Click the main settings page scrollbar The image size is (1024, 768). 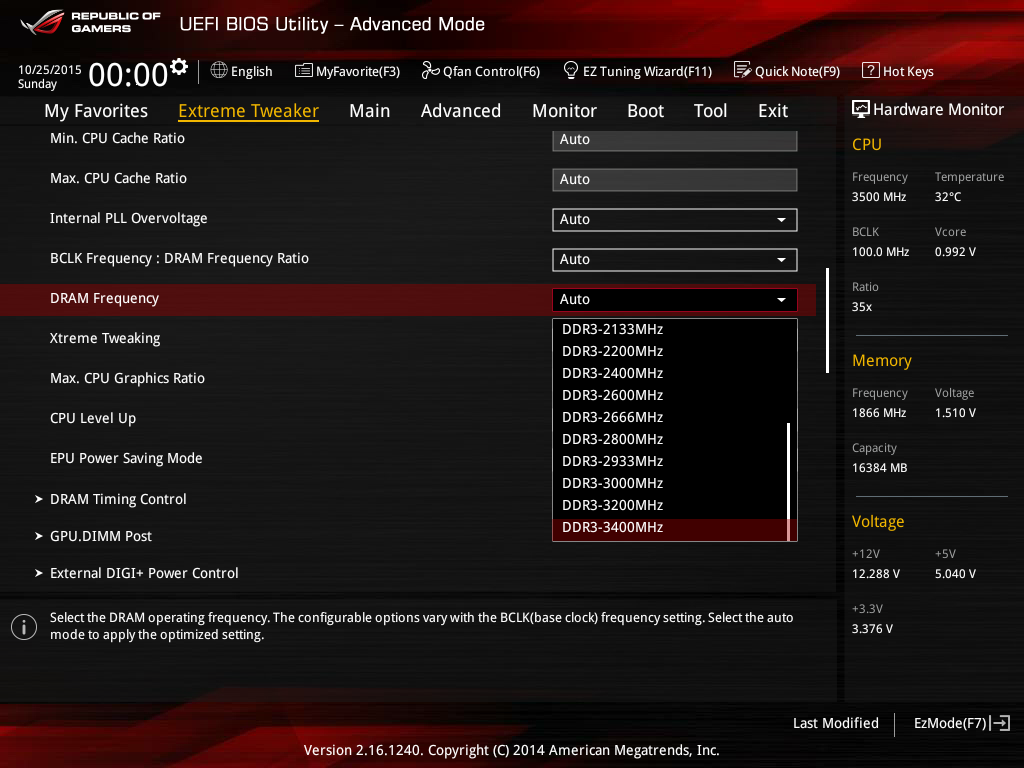point(827,321)
